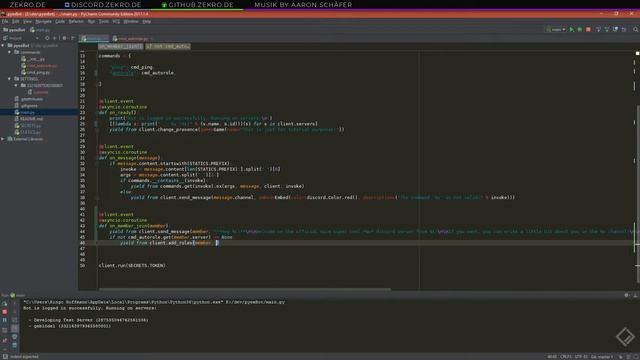The image size is (640, 360).
Task: Click ZEKRO.DE link in top banner
Action: (27, 5)
